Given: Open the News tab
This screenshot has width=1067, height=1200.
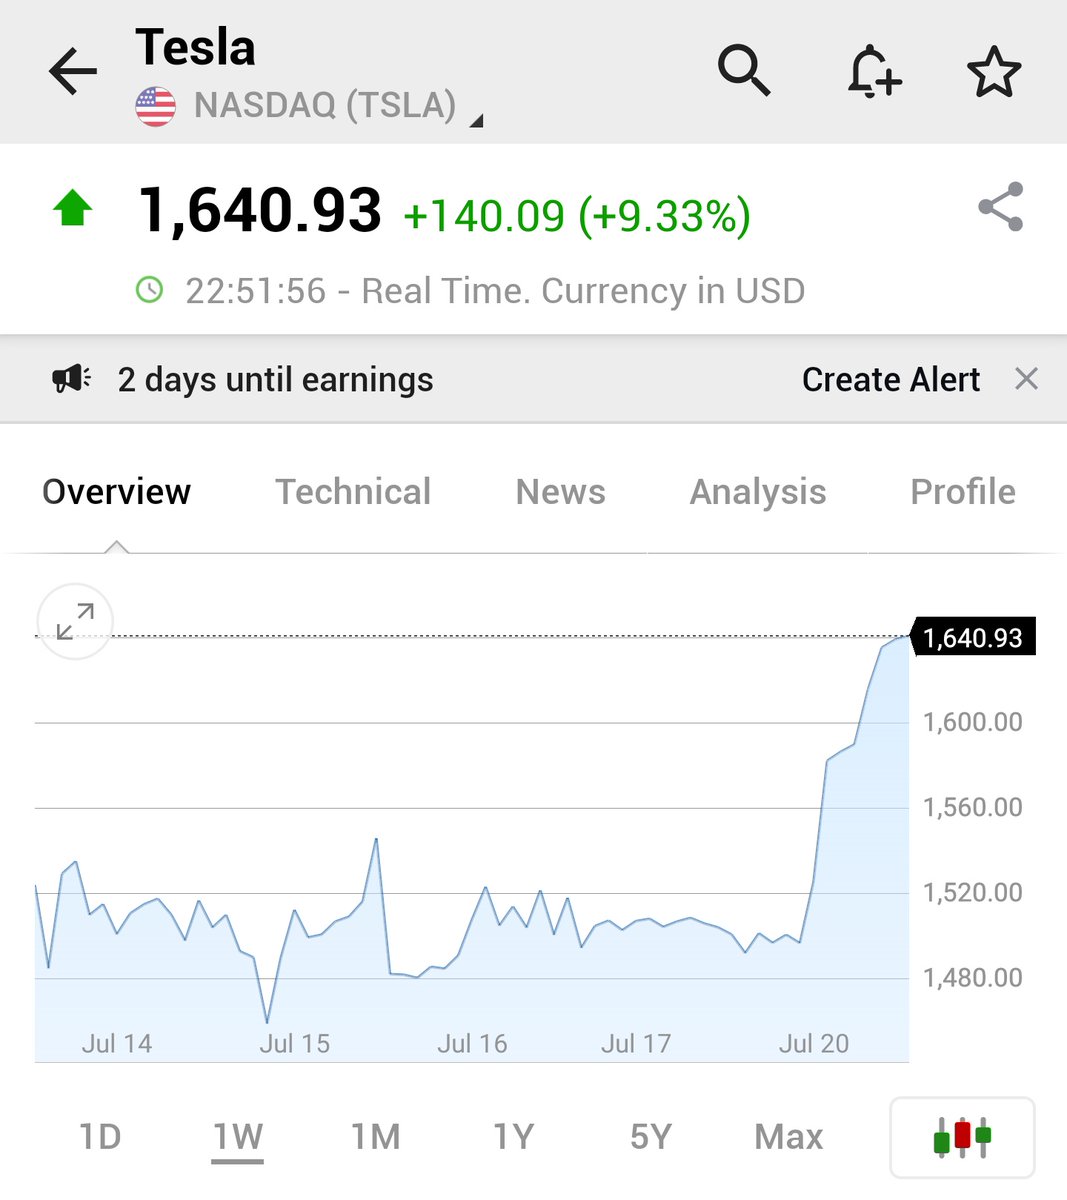Looking at the screenshot, I should click(x=560, y=491).
